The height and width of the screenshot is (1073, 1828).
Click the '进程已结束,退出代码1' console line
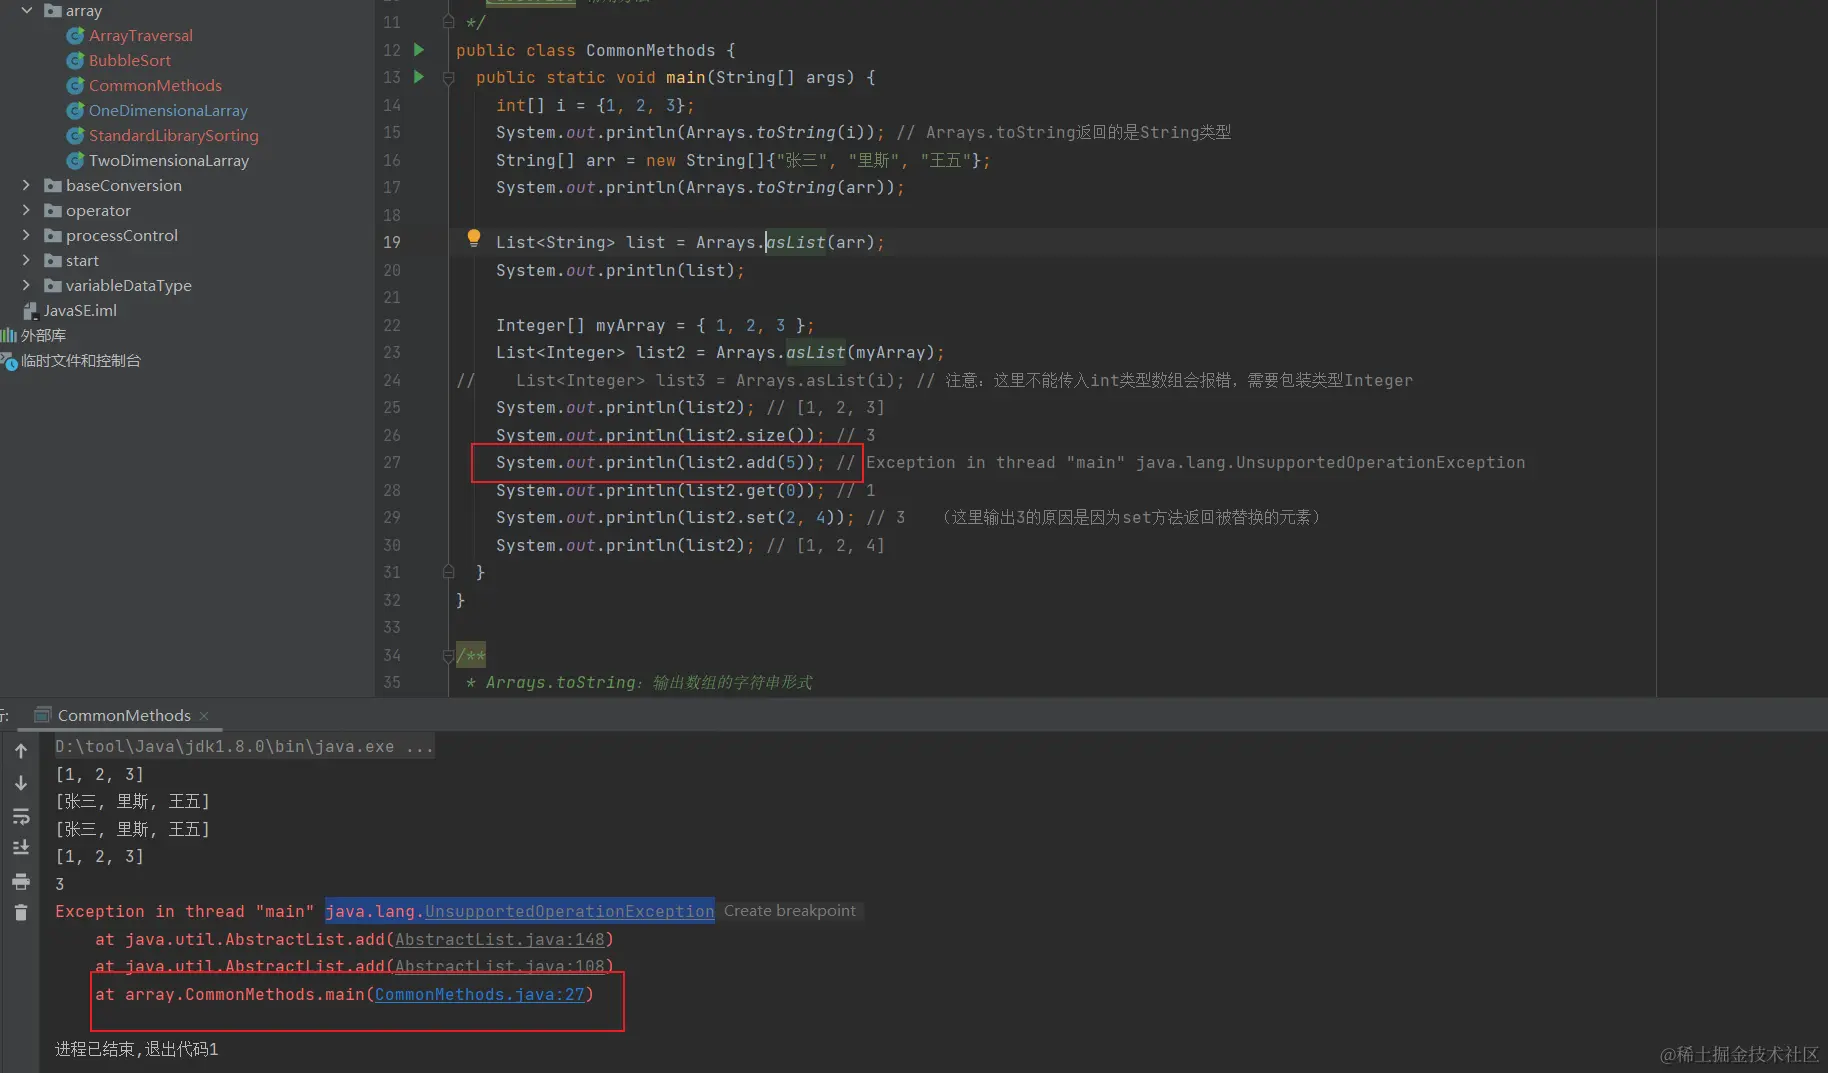tap(137, 1049)
